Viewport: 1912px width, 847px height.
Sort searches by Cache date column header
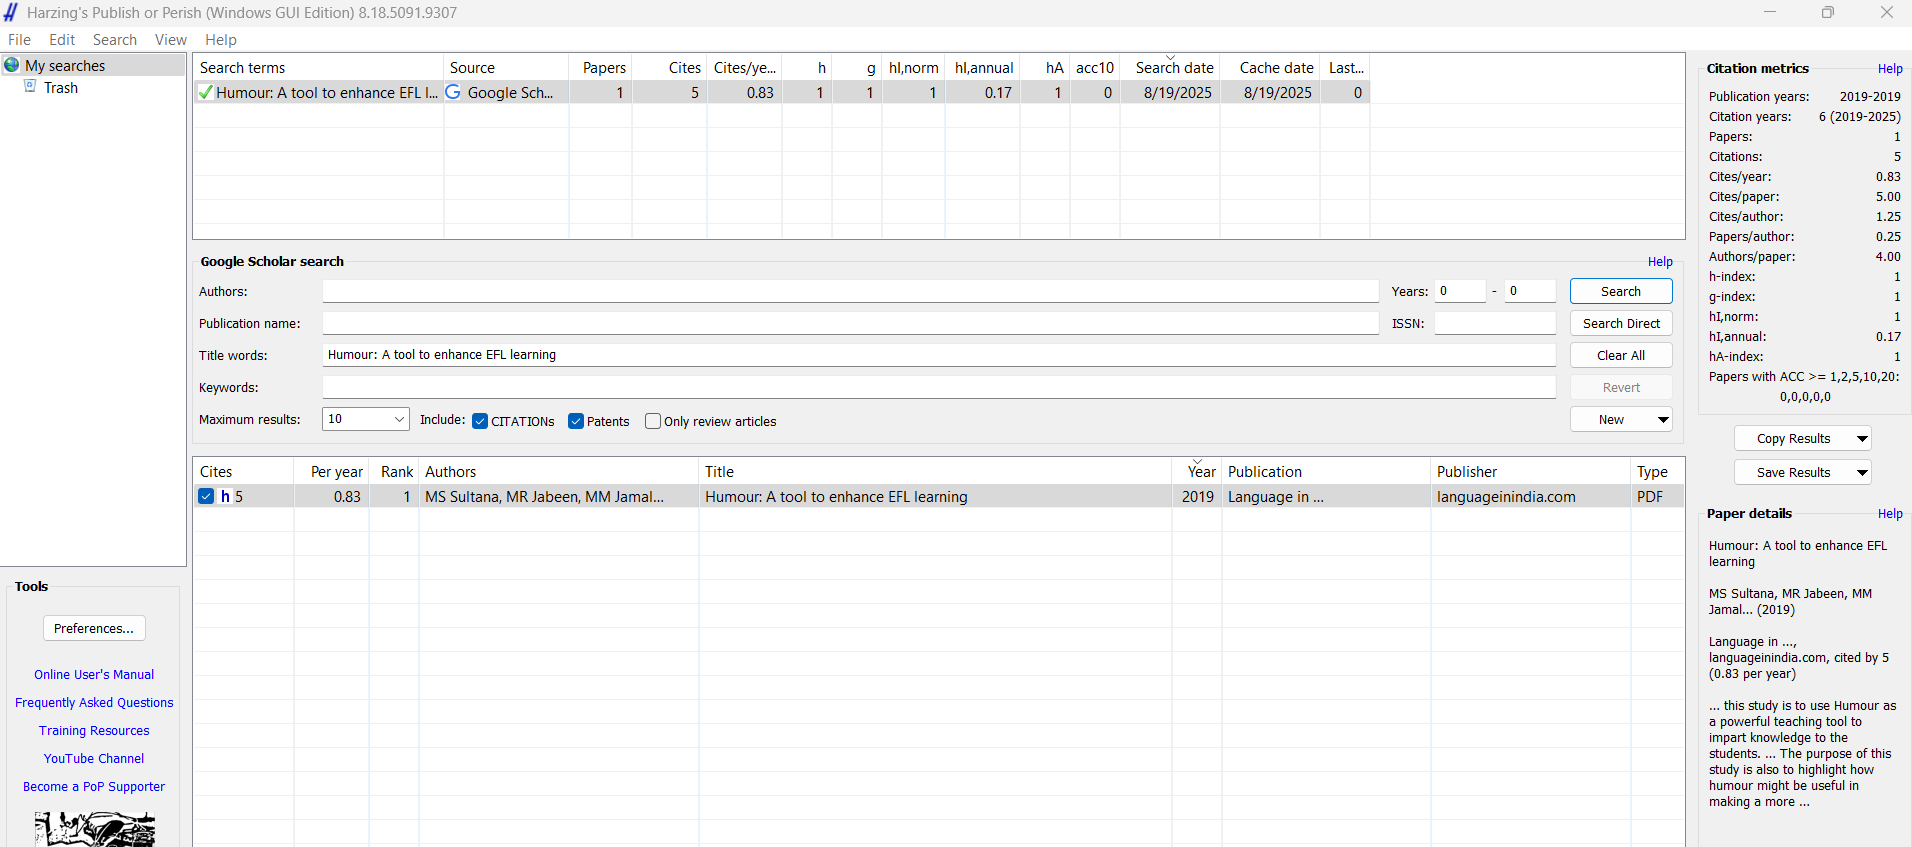tap(1270, 68)
